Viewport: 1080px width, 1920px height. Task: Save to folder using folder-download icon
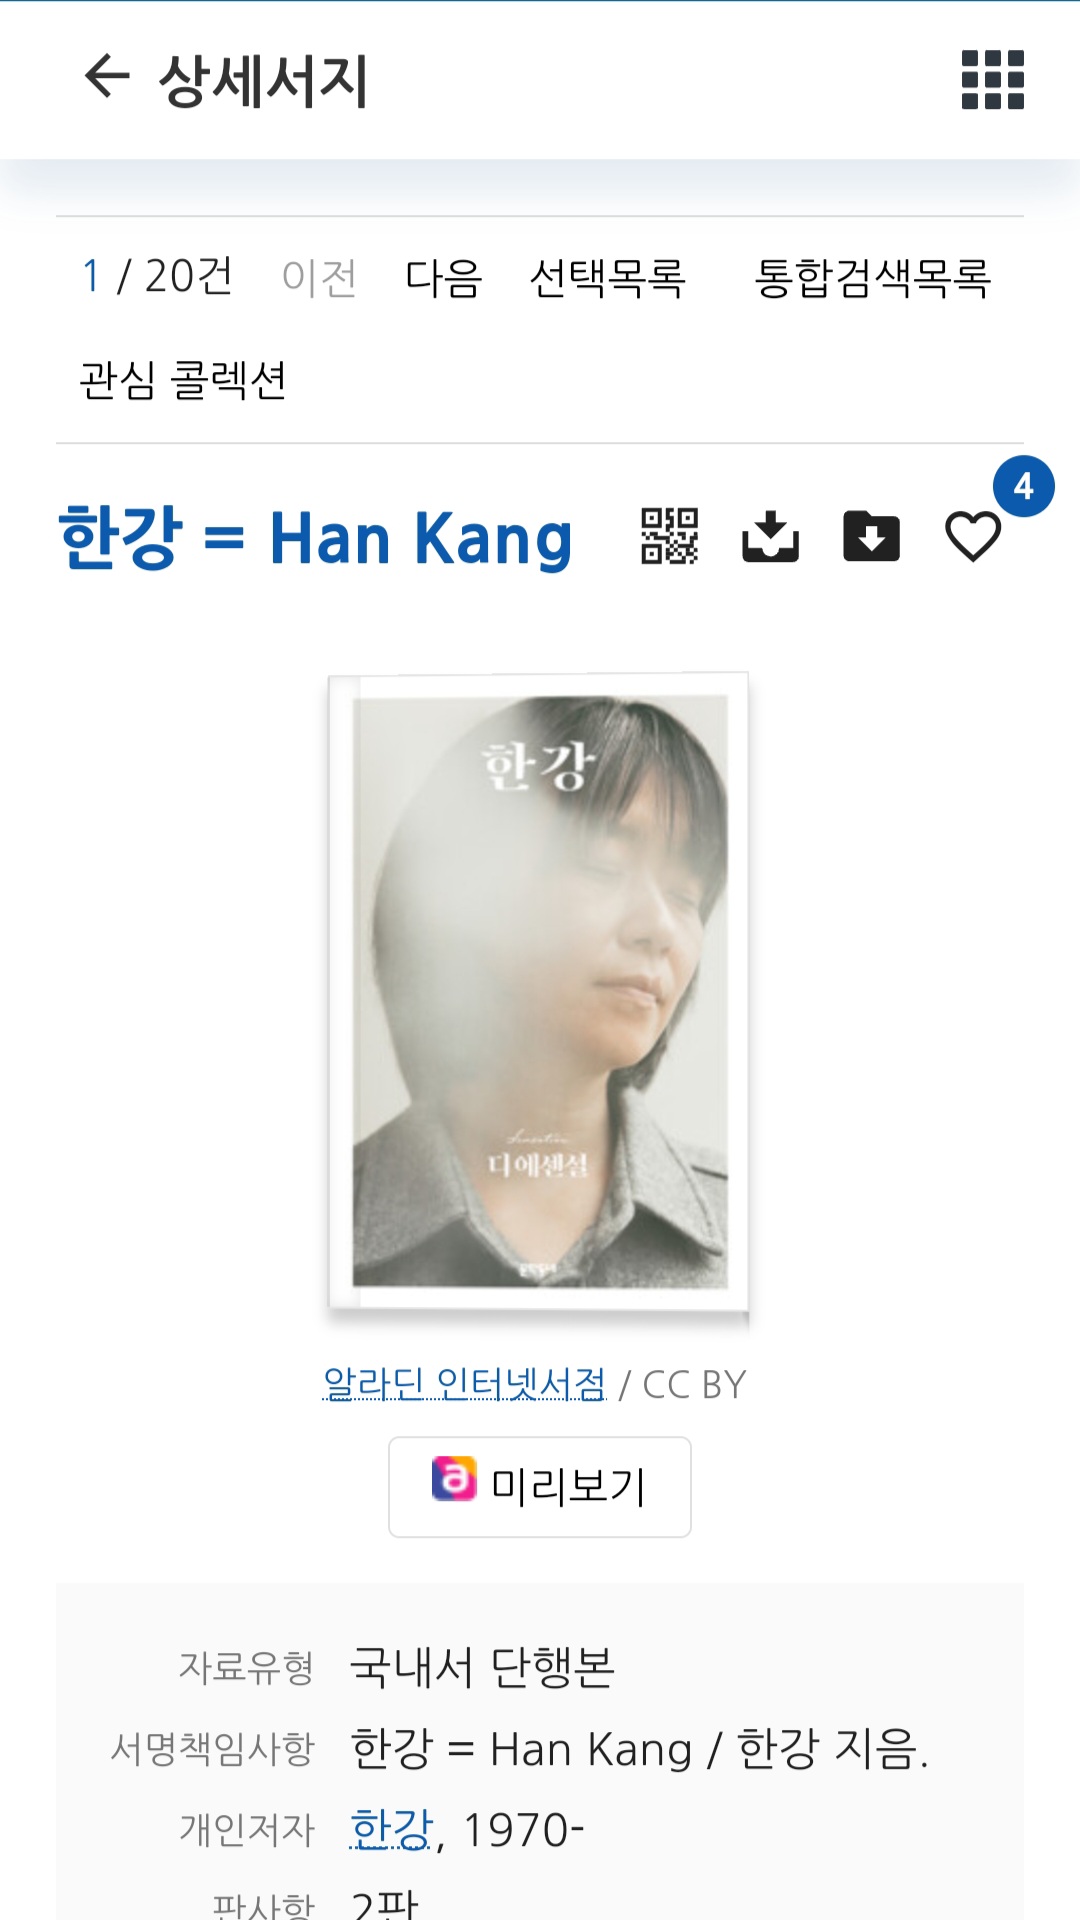[x=871, y=536]
